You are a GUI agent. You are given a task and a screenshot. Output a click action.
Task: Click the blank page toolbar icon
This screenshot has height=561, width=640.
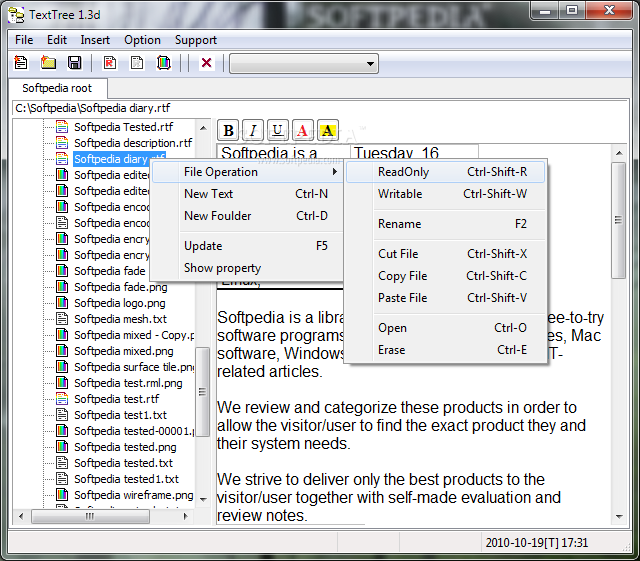point(137,63)
